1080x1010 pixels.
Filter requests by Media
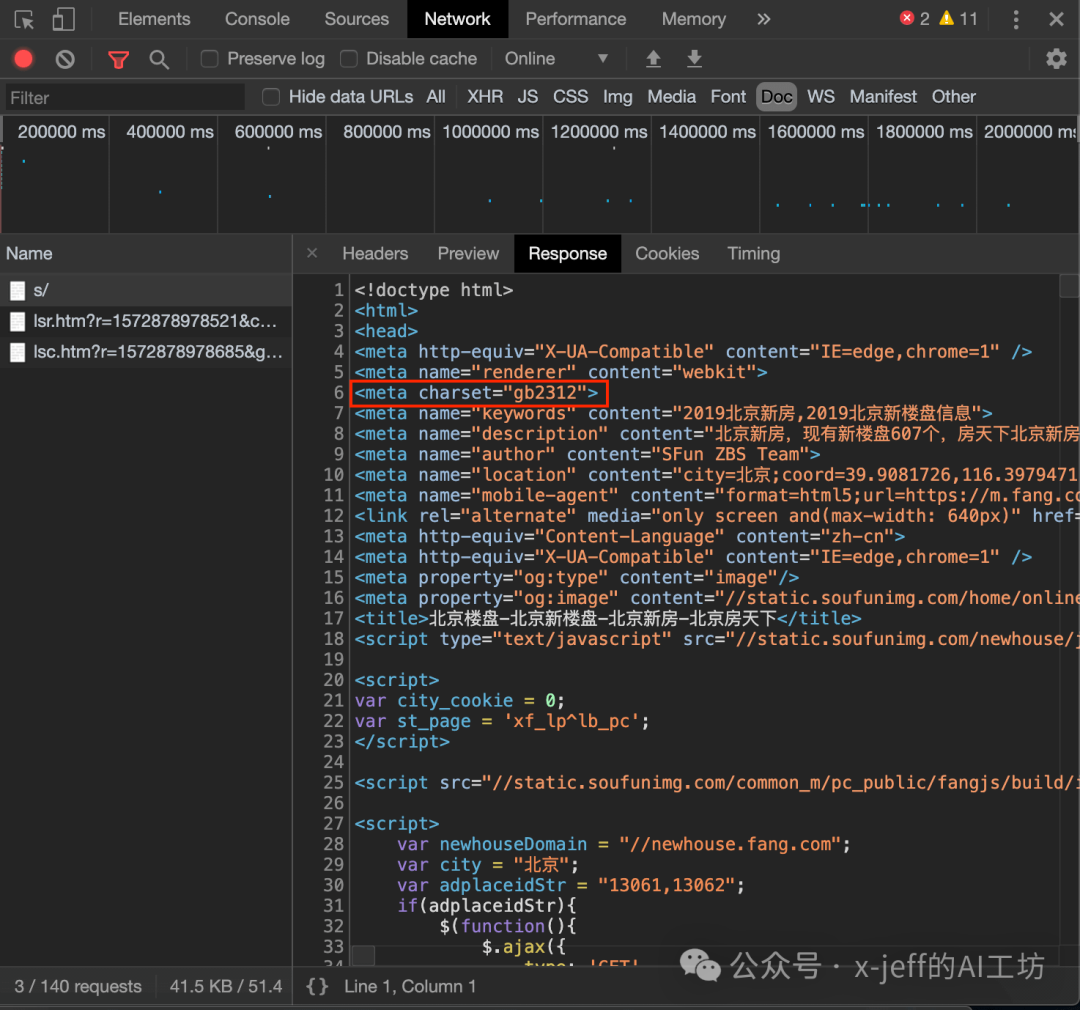point(672,97)
